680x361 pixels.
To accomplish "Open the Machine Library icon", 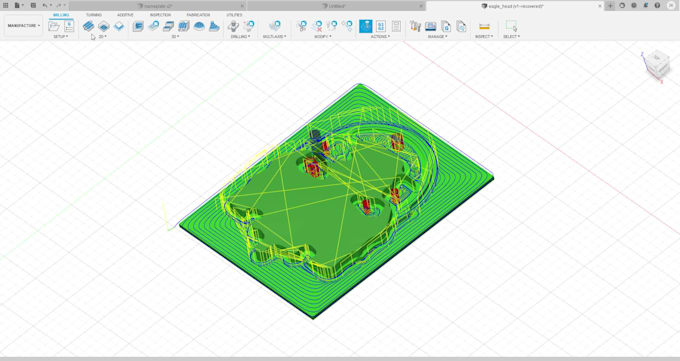I will click(x=431, y=26).
